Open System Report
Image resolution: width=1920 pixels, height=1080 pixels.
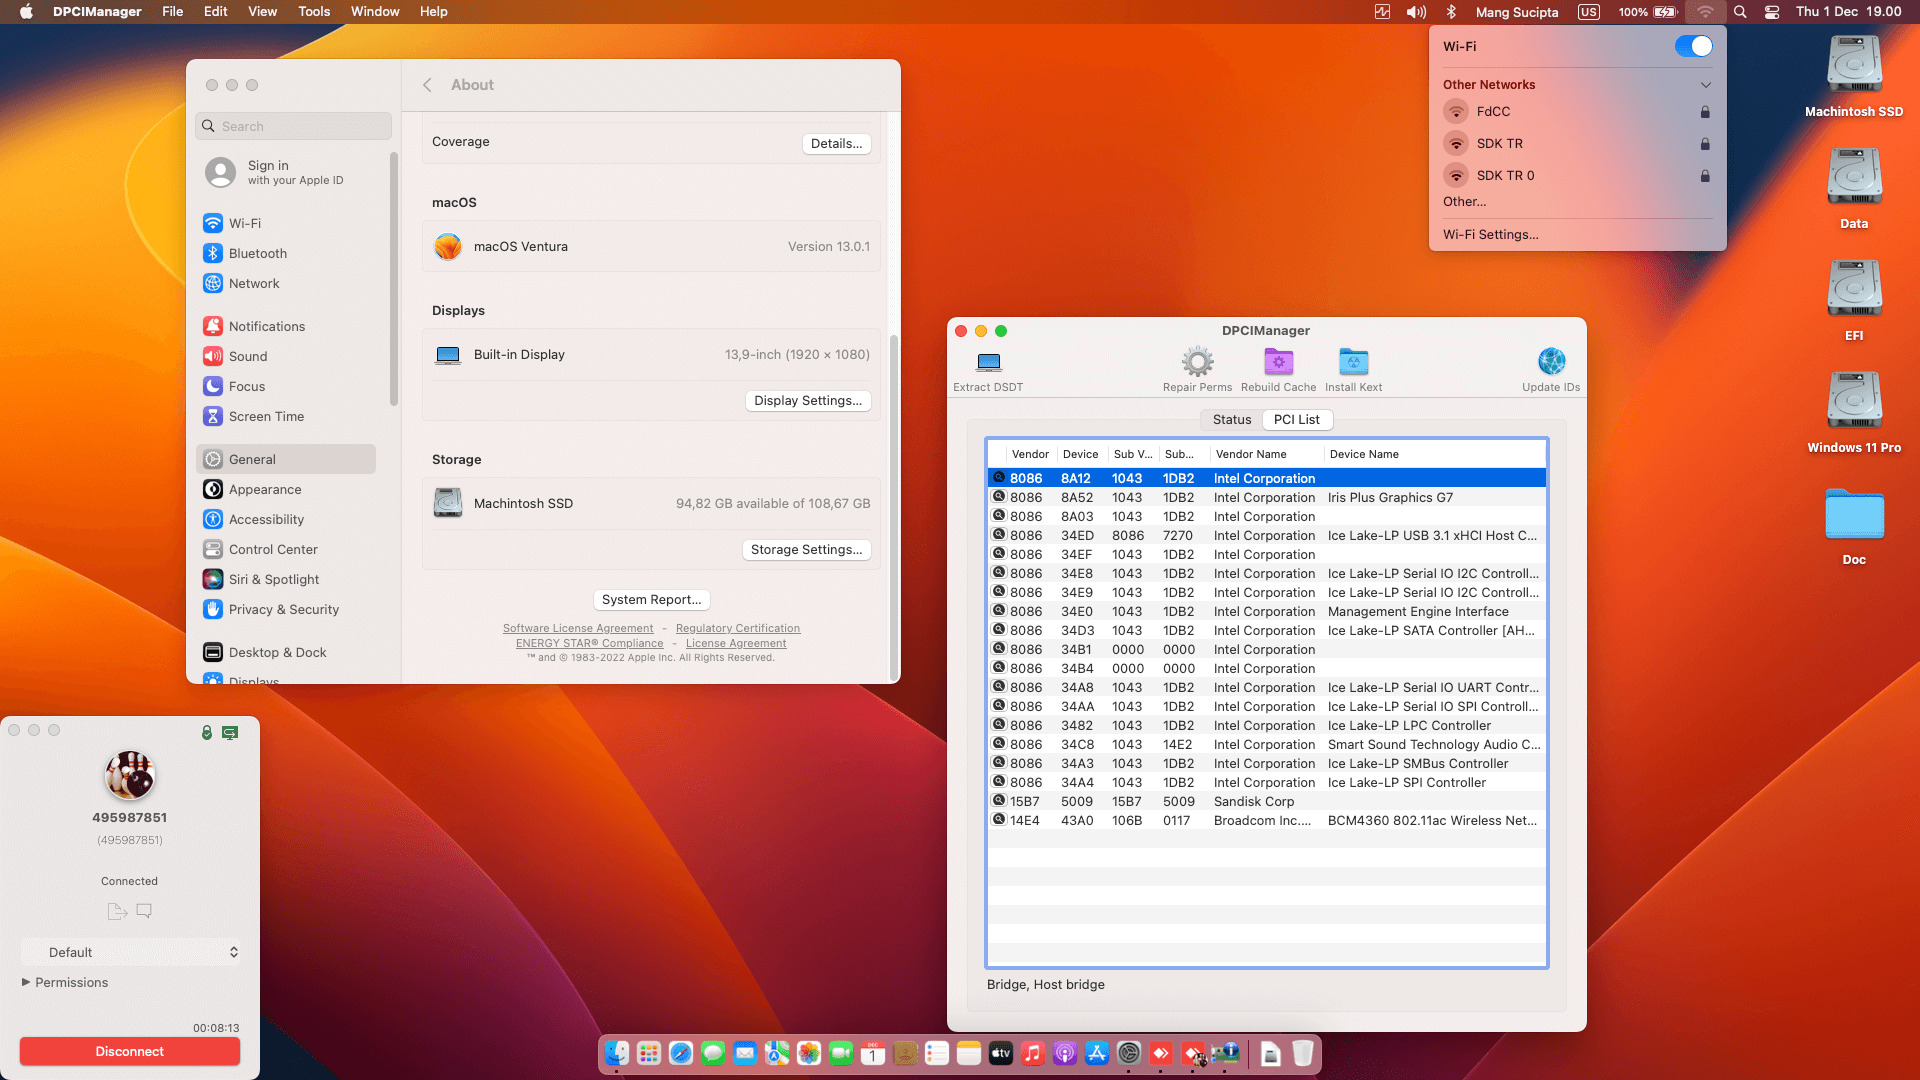point(652,600)
